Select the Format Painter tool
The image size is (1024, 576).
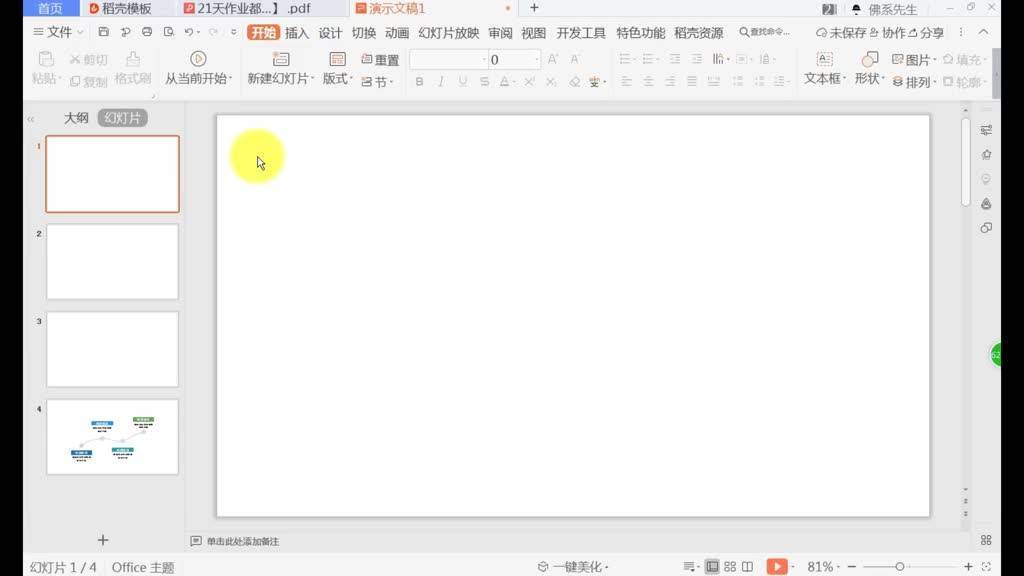[x=134, y=72]
